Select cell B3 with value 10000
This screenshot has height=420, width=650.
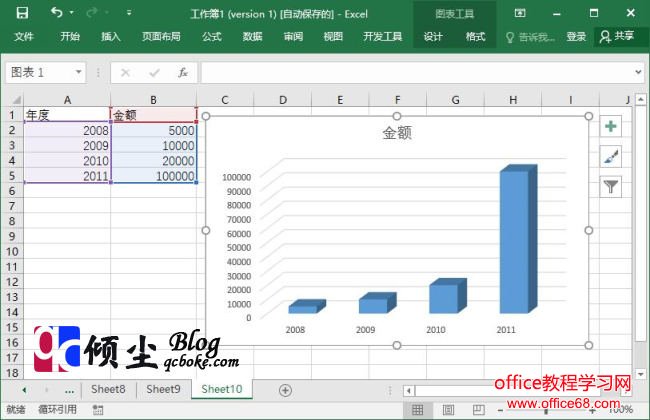153,146
